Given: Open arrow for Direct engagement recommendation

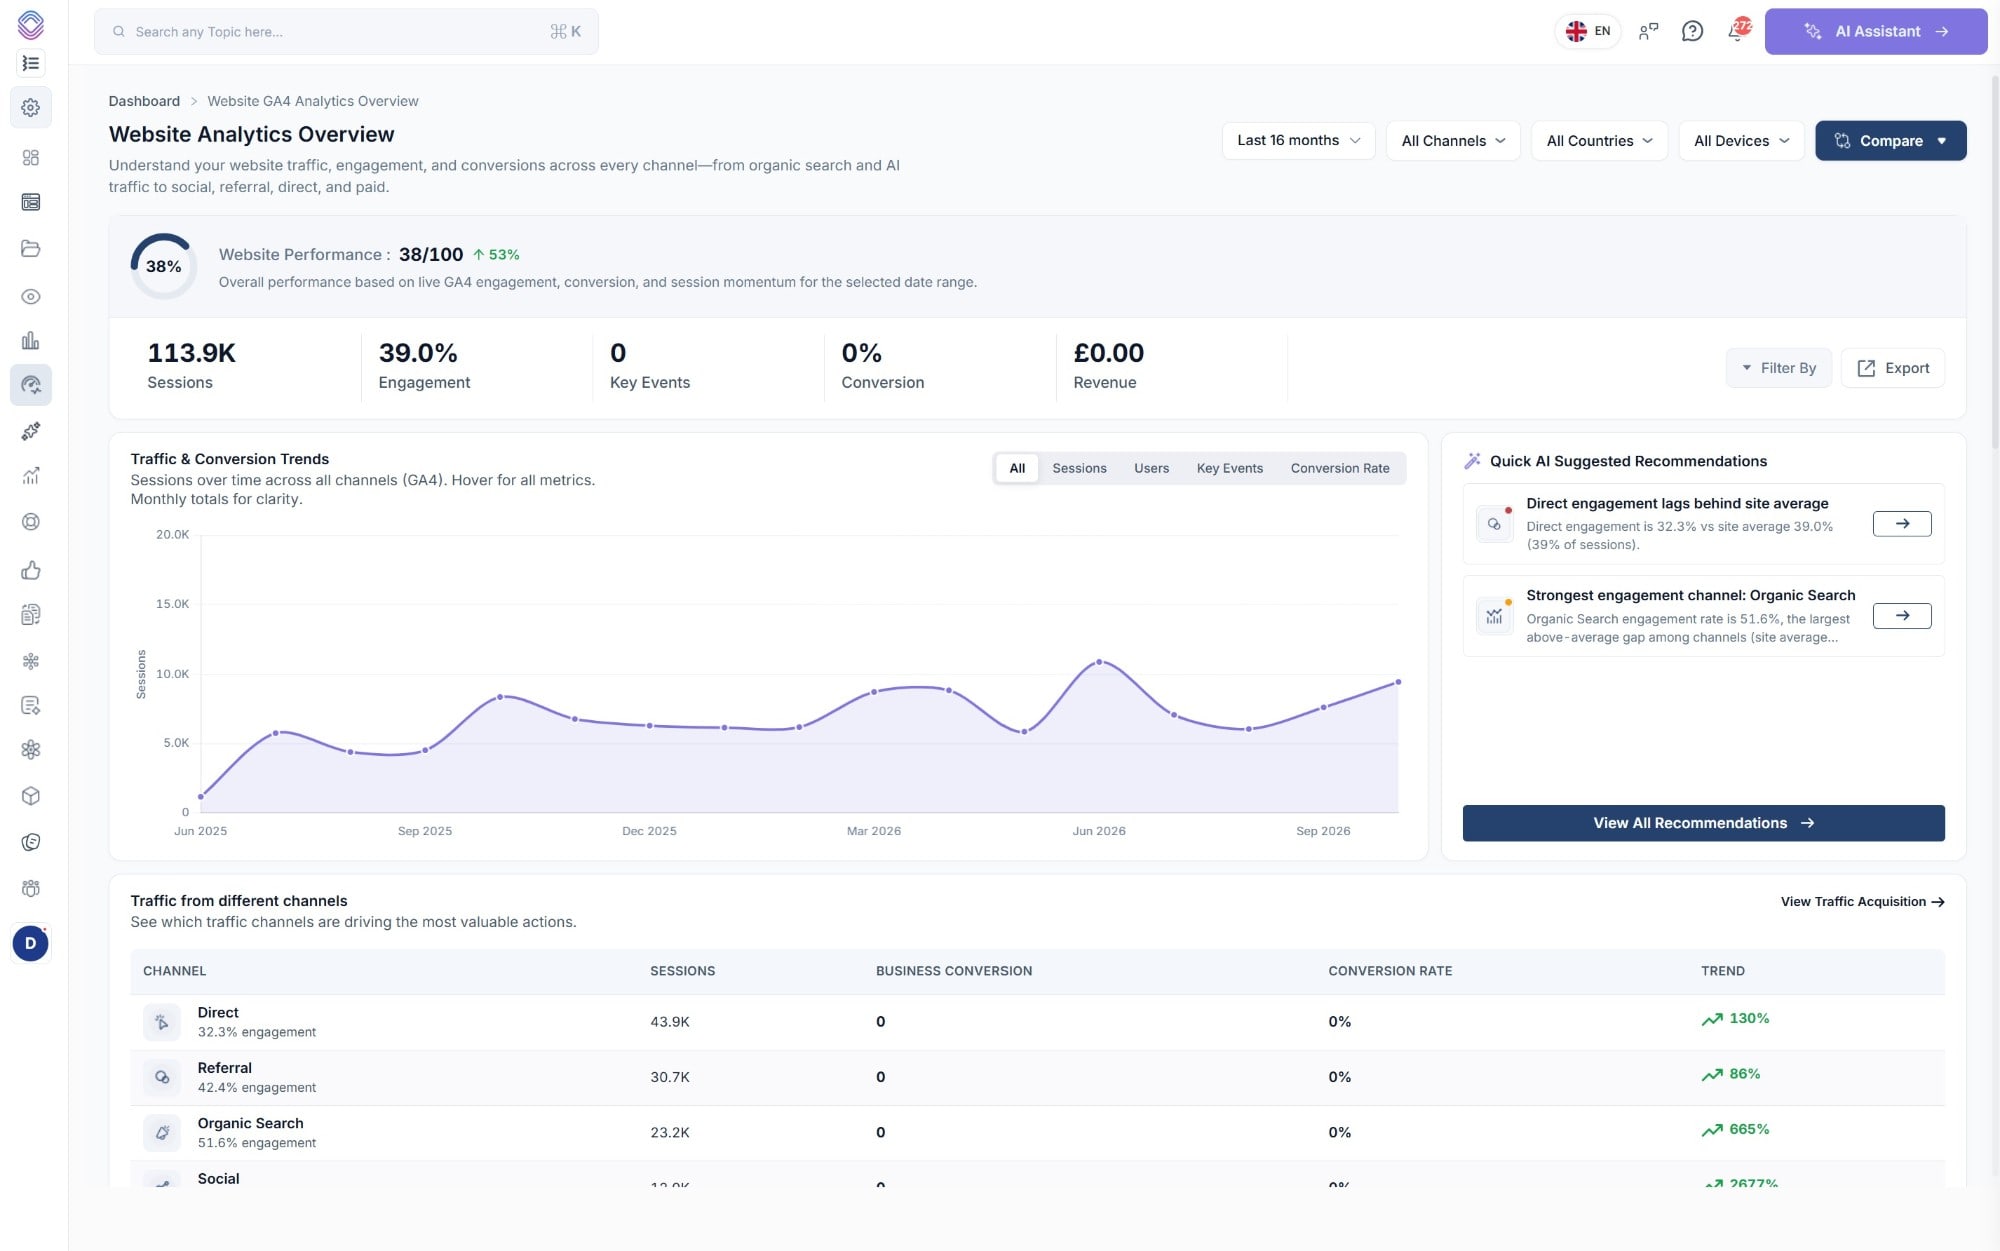Looking at the screenshot, I should pos(1901,523).
